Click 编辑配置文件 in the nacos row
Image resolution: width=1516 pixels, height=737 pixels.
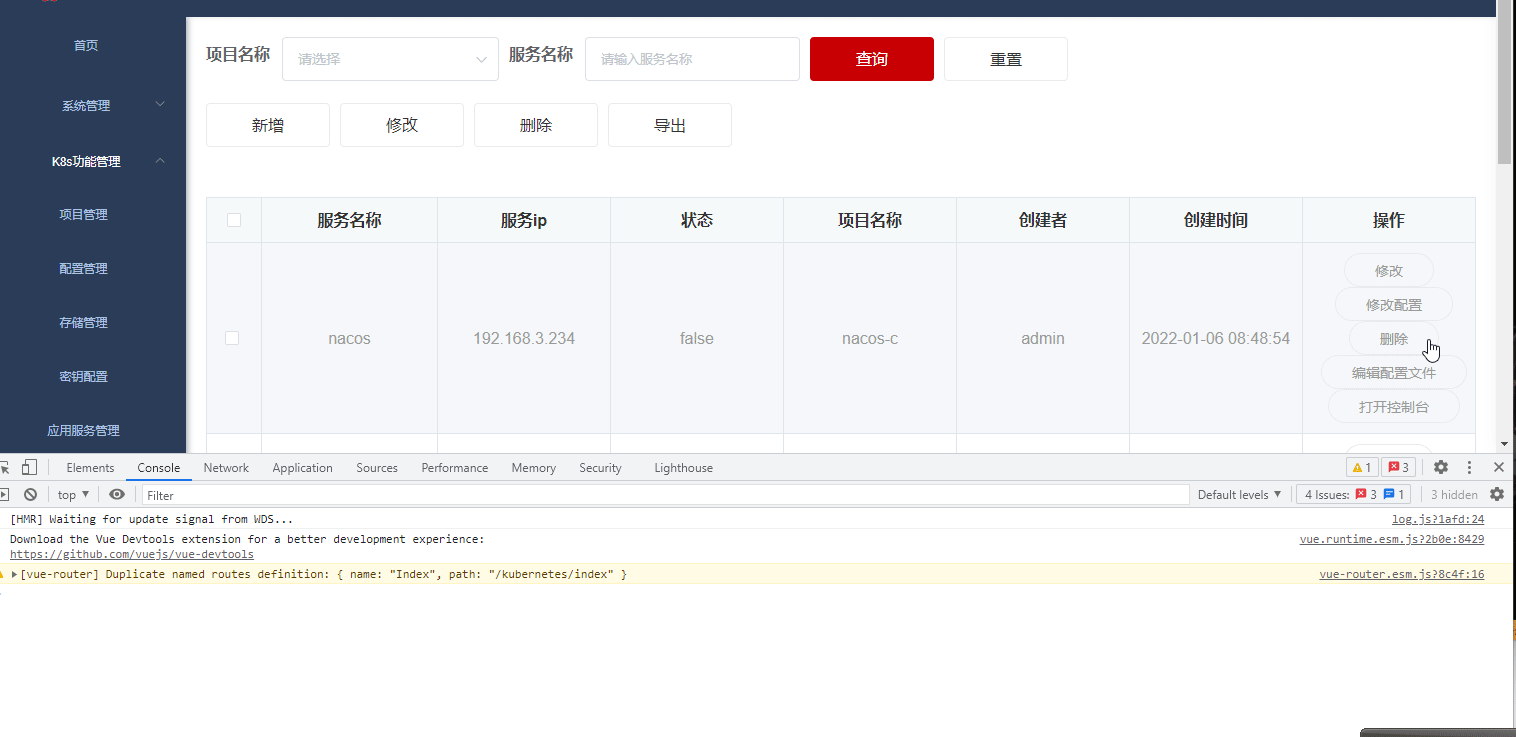pyautogui.click(x=1394, y=372)
